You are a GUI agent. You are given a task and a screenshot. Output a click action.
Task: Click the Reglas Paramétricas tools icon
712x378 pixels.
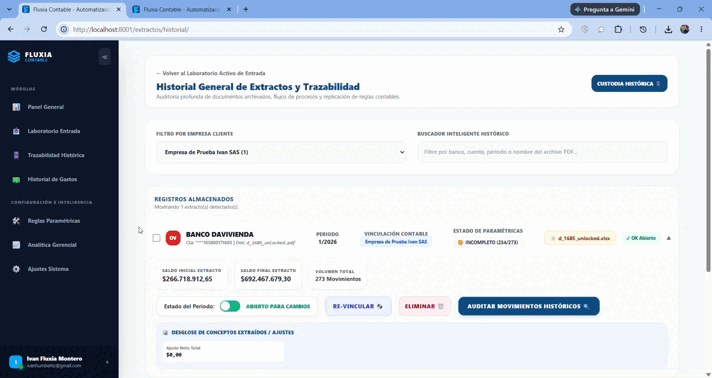coord(16,220)
